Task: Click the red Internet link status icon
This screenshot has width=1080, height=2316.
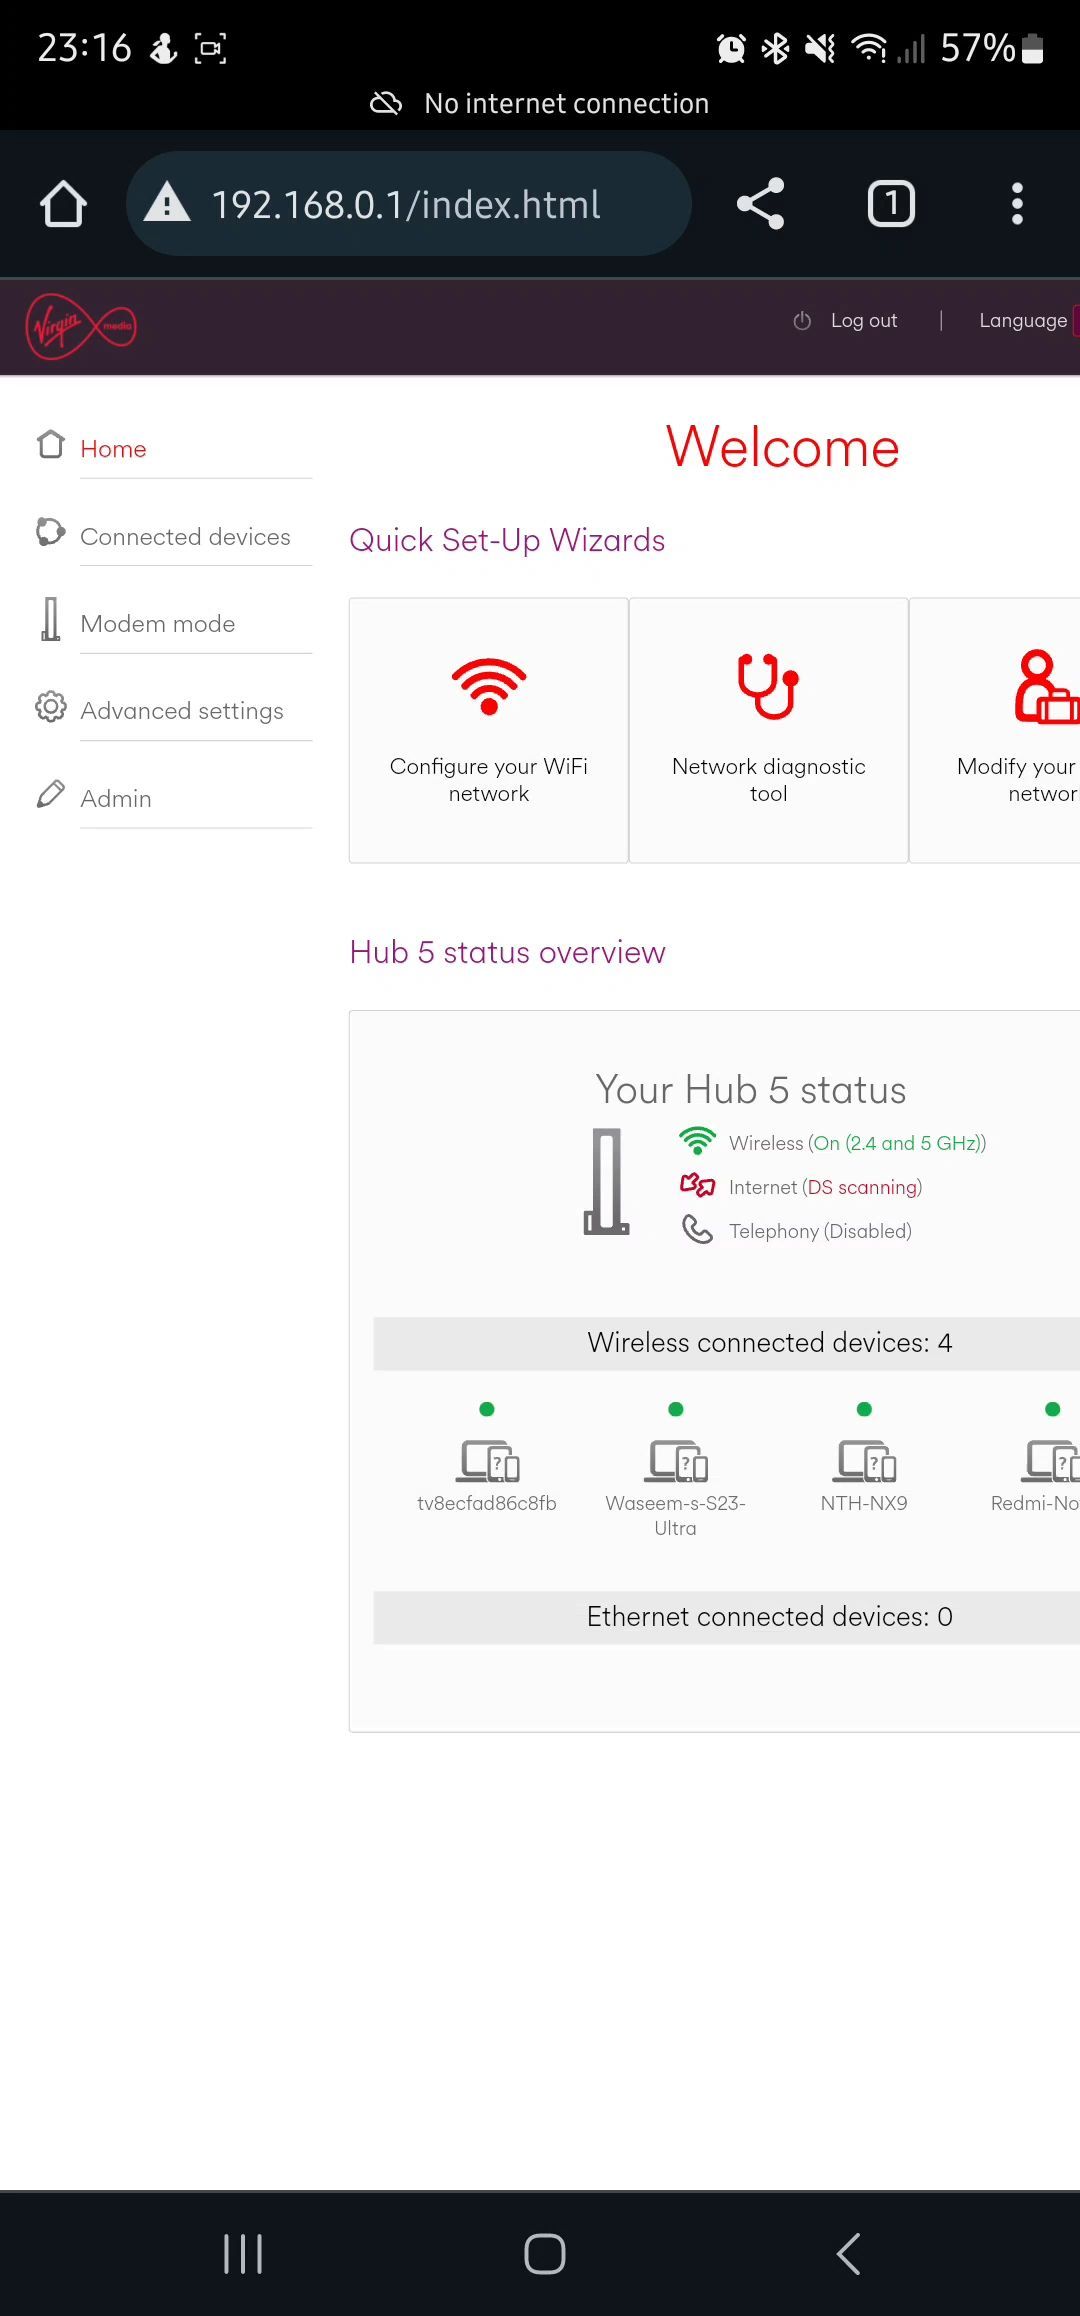Action: tap(697, 1185)
